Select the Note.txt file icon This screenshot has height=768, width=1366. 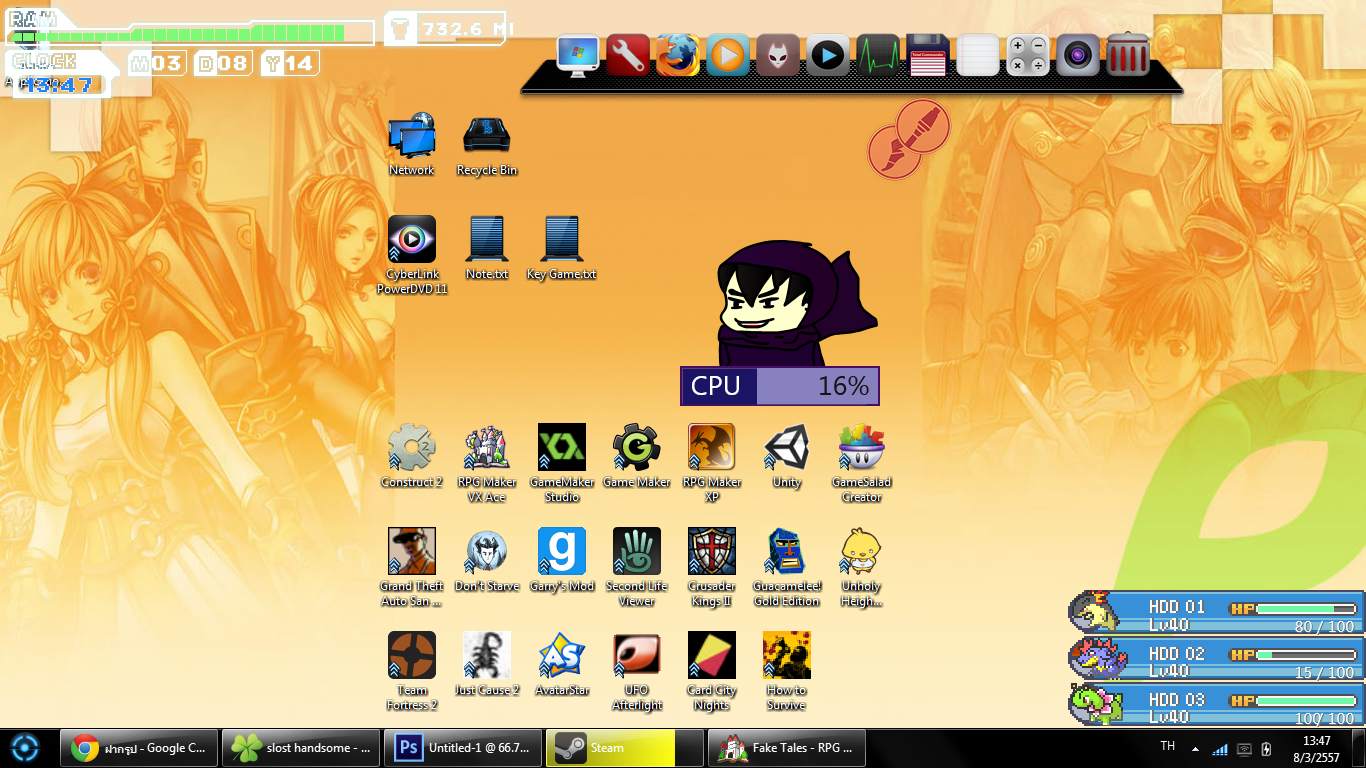click(487, 248)
